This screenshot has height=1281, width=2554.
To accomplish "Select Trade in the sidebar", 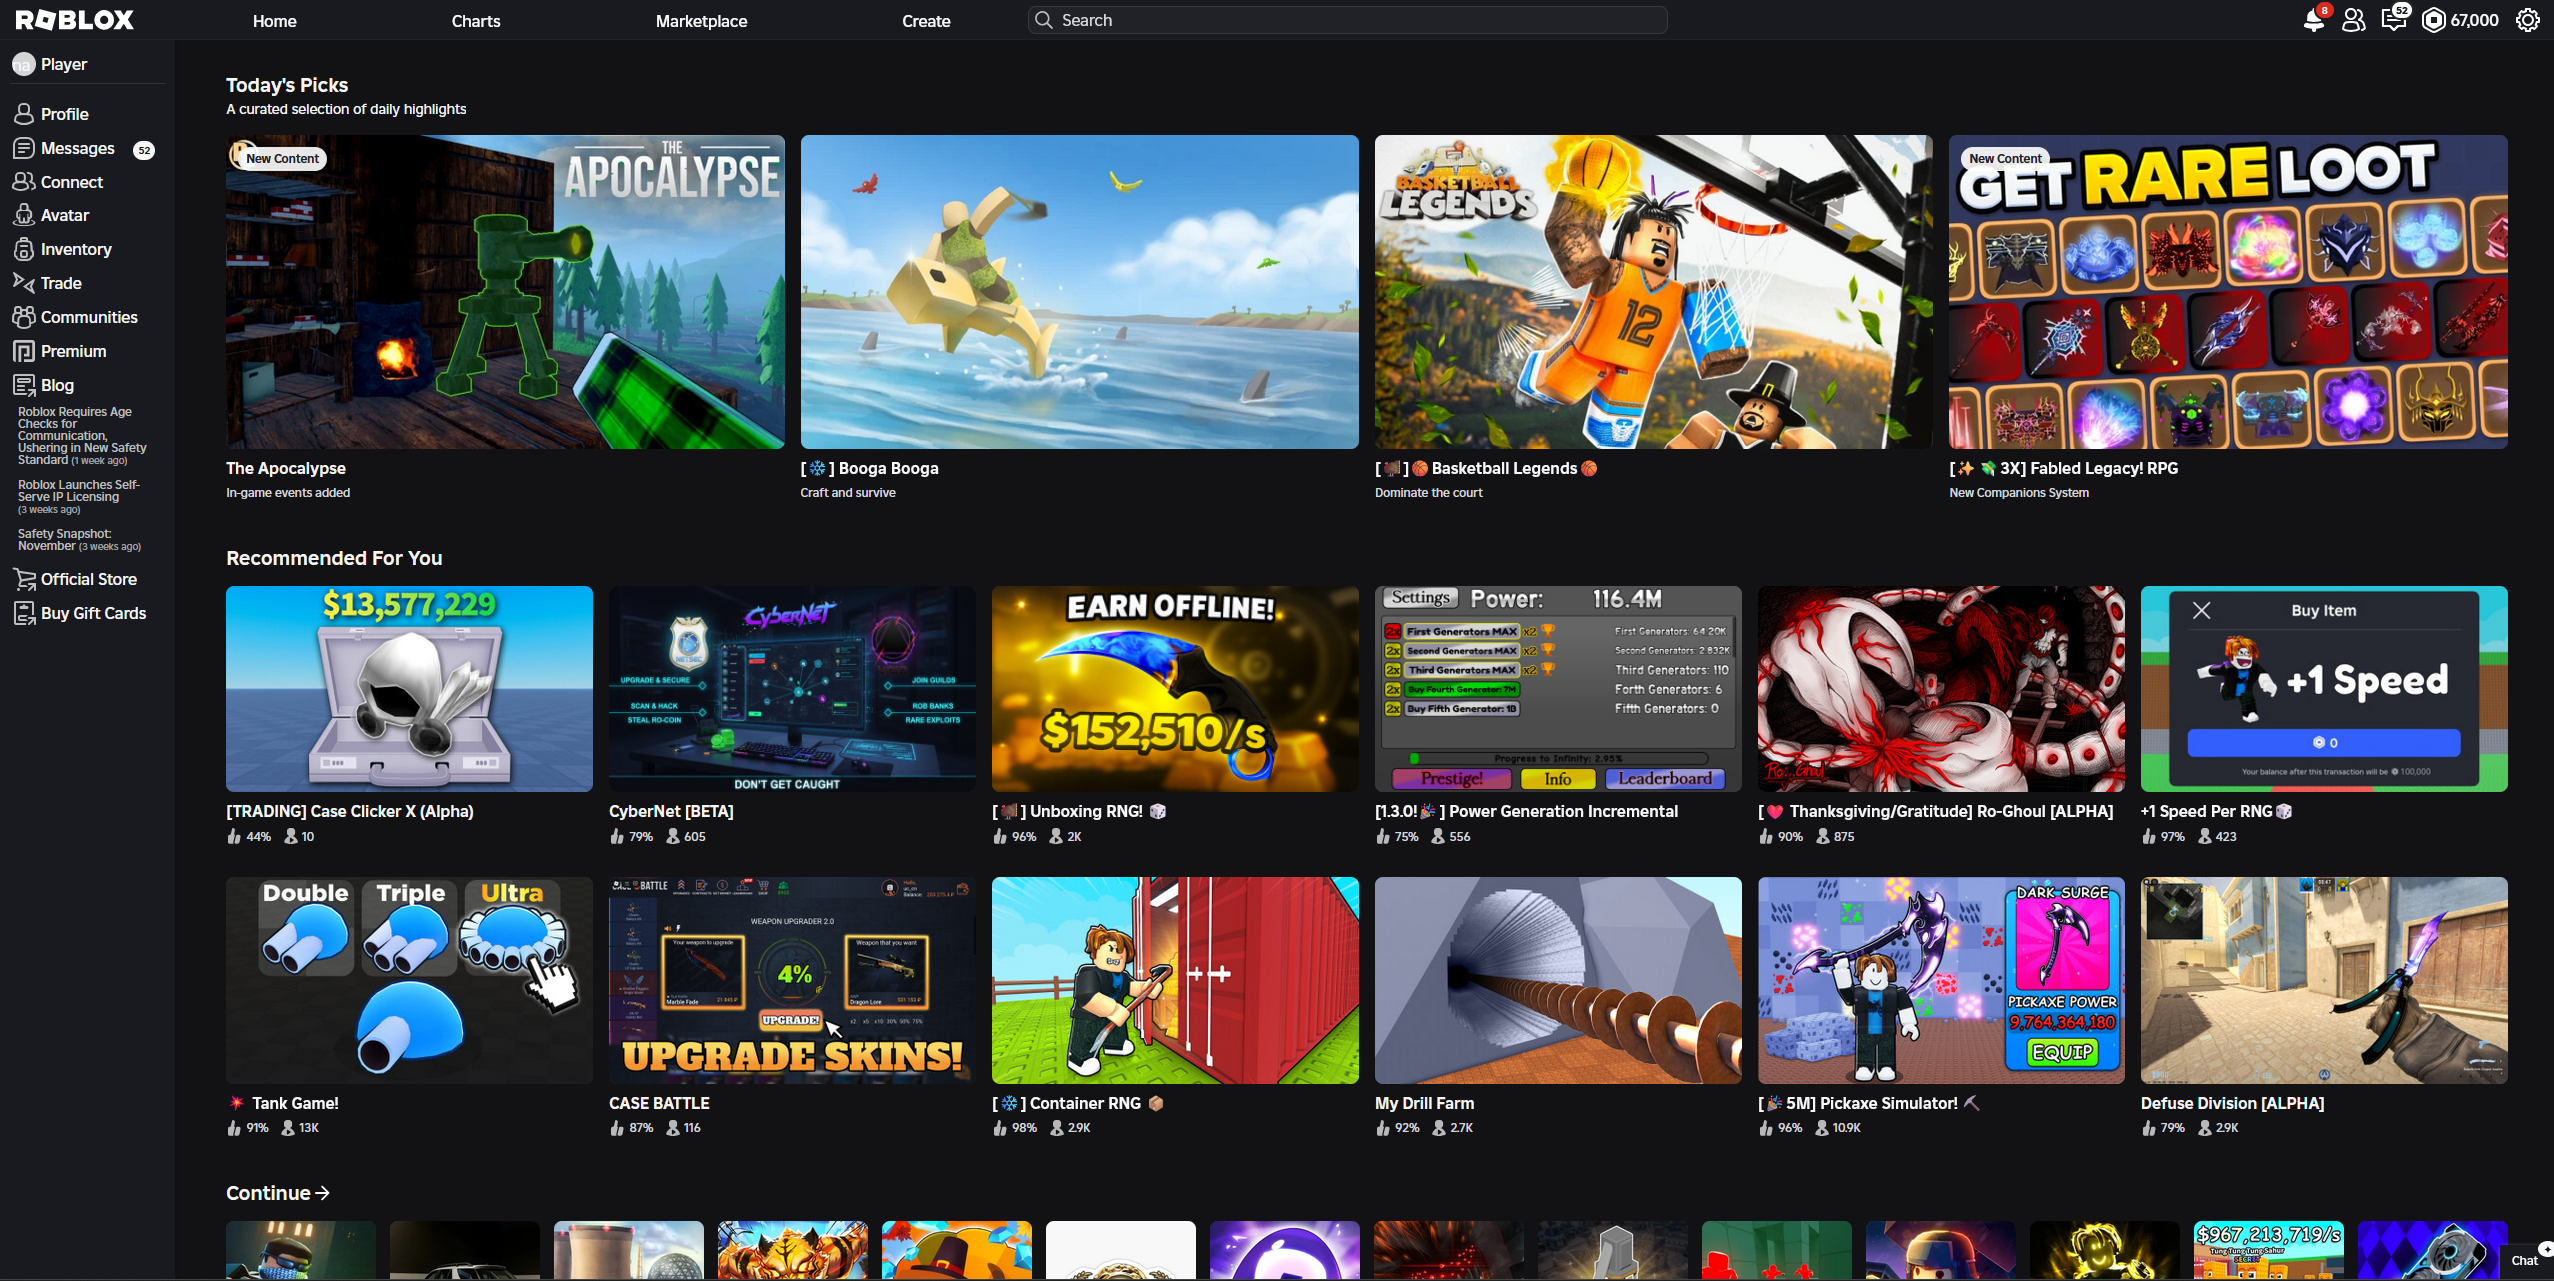I will tap(60, 283).
